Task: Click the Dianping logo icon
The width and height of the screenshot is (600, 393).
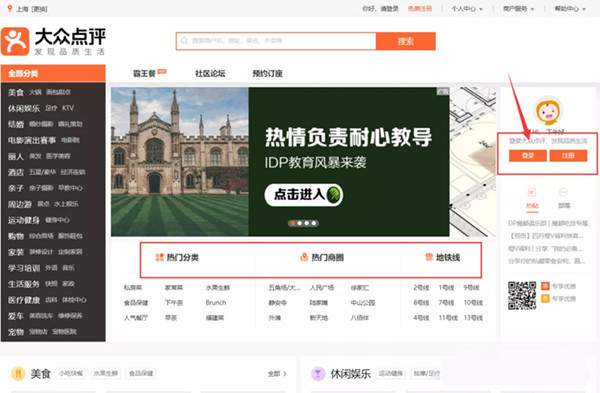Action: pos(15,41)
